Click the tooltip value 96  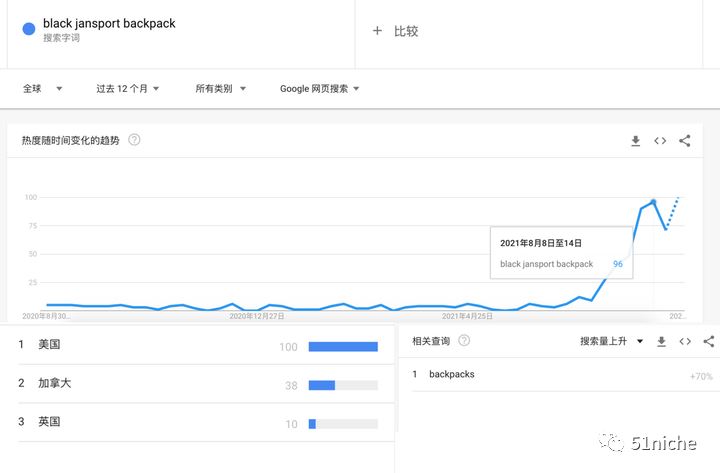[x=618, y=264]
